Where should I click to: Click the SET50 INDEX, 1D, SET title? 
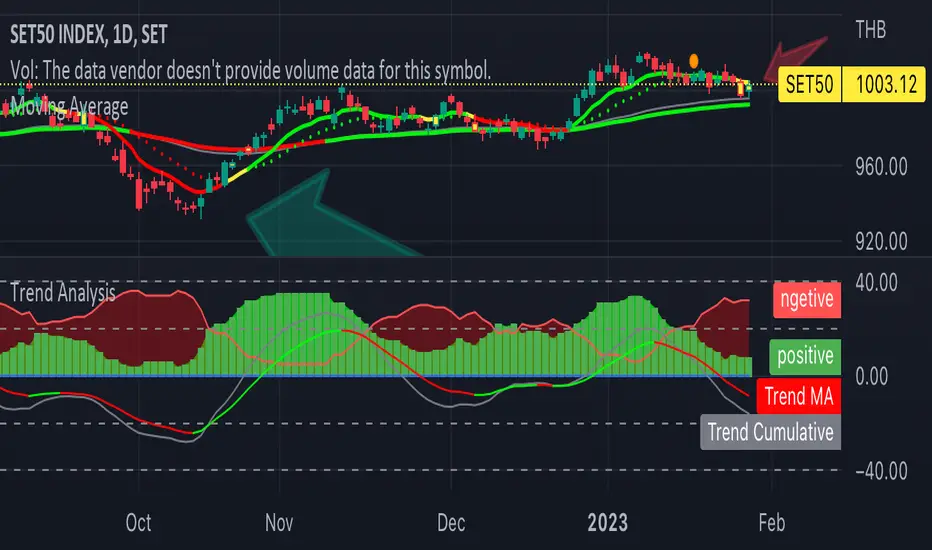(x=89, y=34)
